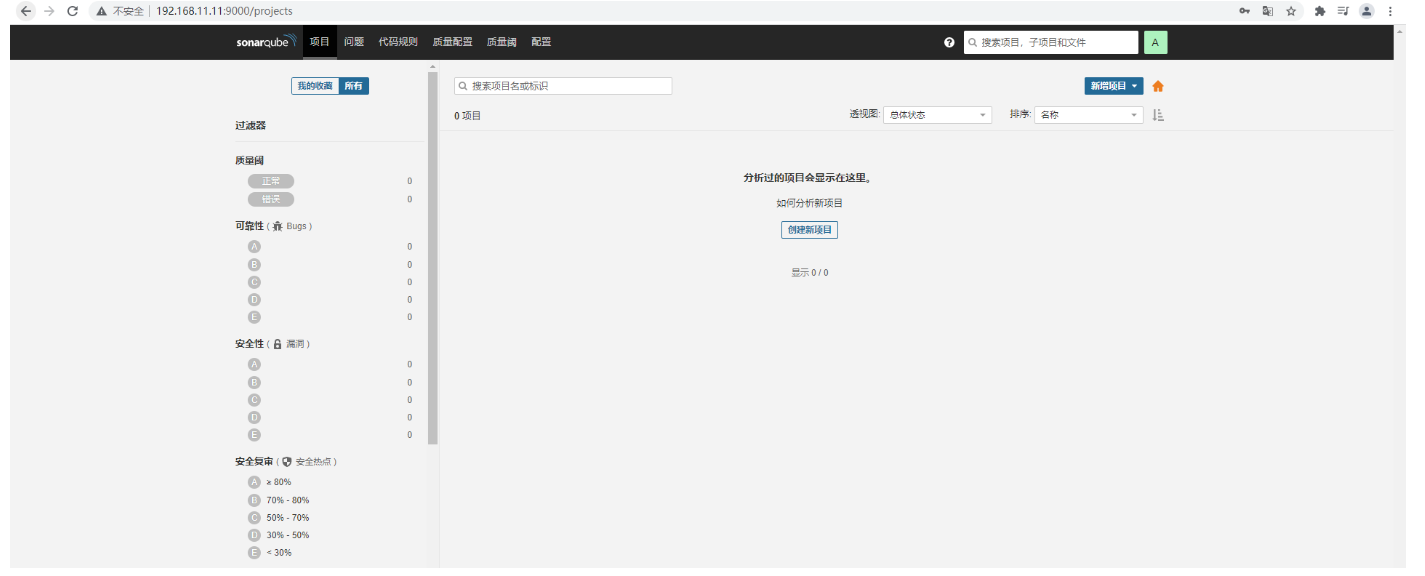
Task: Click the 创建新项目 button
Action: 809,230
